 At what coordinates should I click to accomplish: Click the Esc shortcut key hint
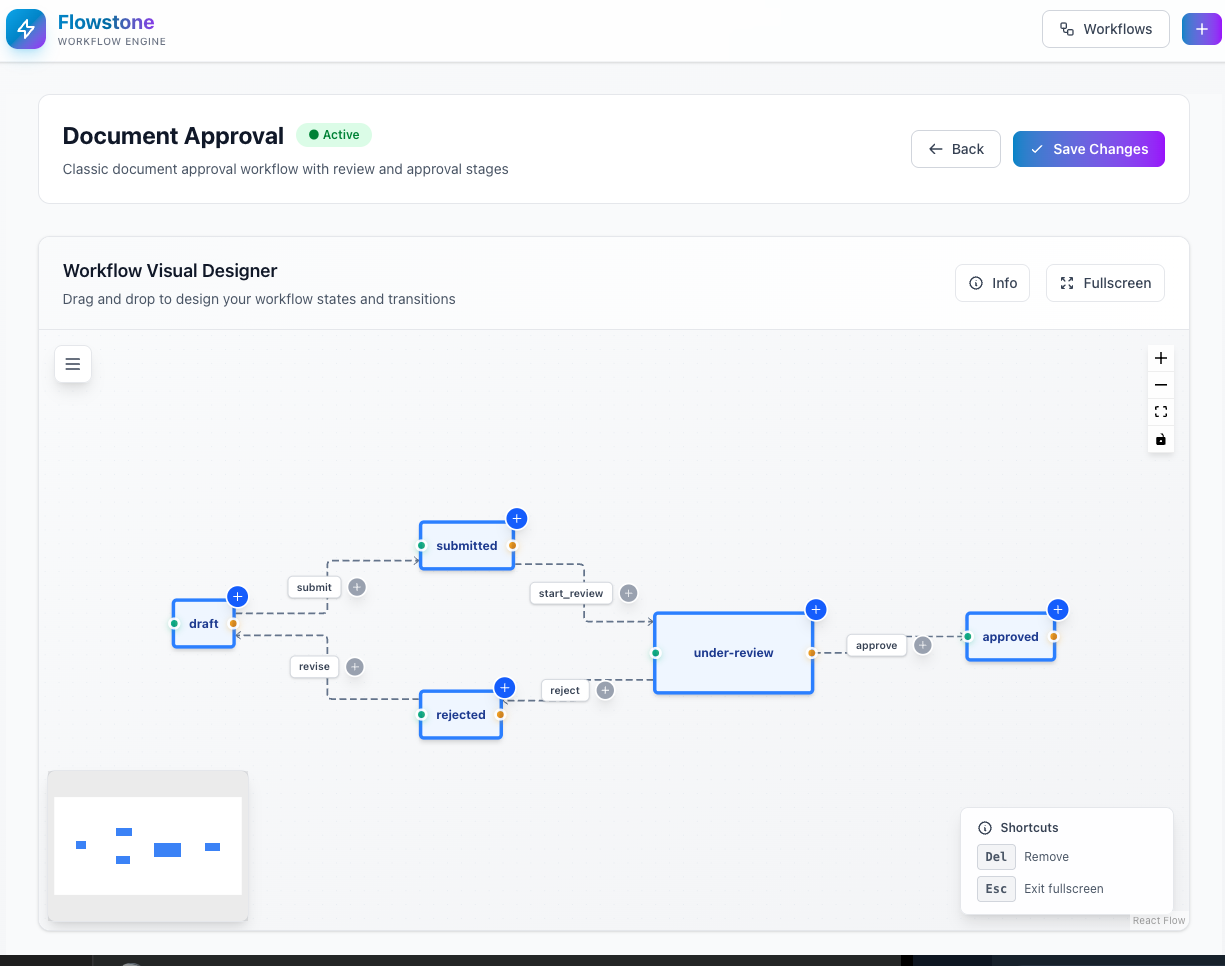996,888
